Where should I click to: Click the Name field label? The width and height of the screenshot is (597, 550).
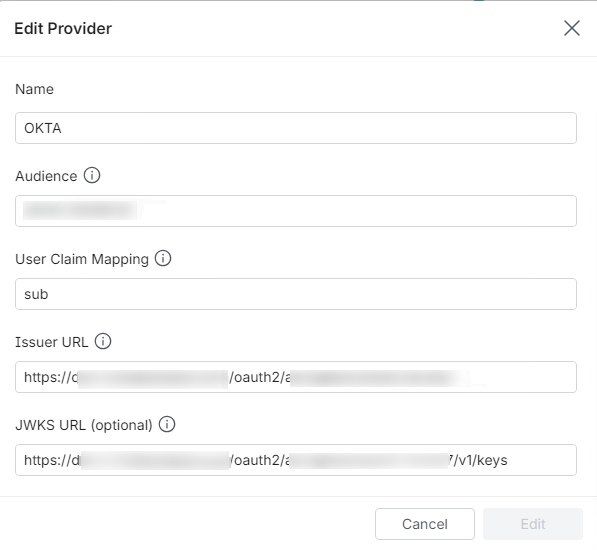(x=34, y=89)
